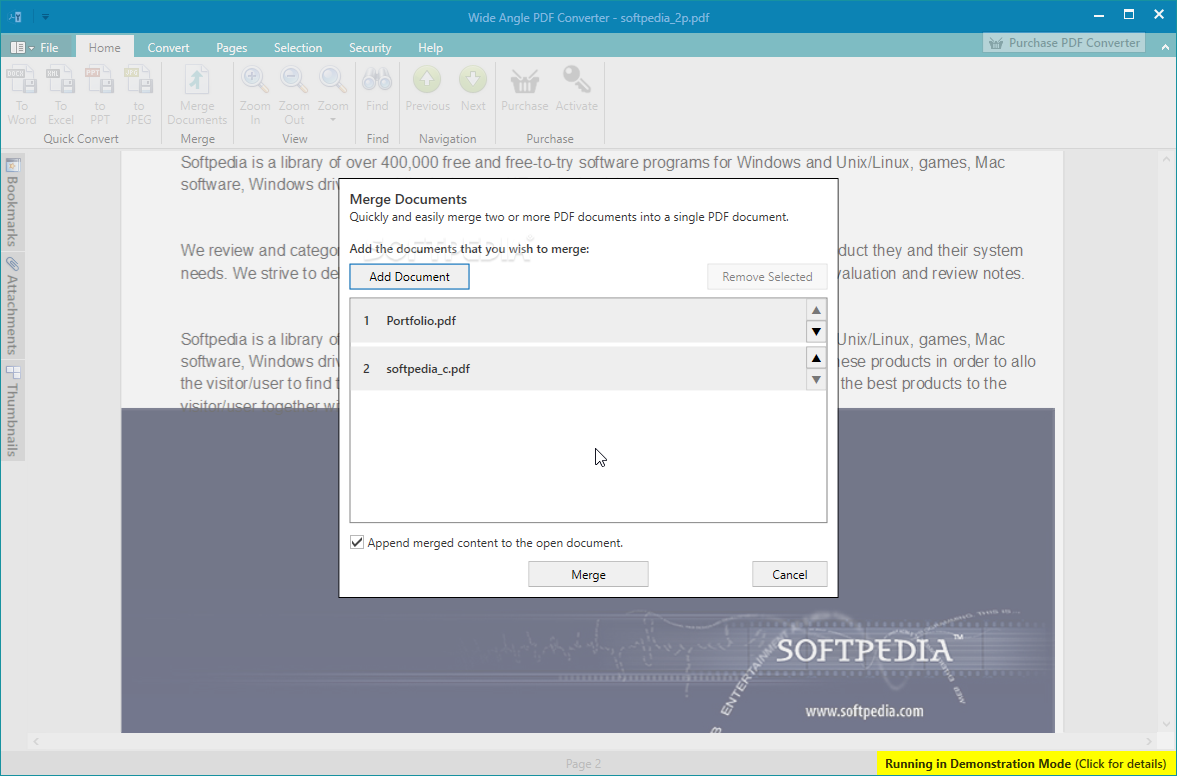
Task: Click the Merge button in dialog
Action: tap(588, 574)
